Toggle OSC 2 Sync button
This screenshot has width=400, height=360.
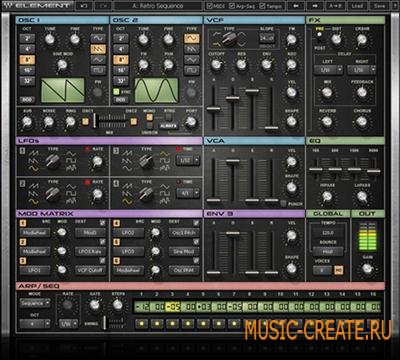point(116,92)
